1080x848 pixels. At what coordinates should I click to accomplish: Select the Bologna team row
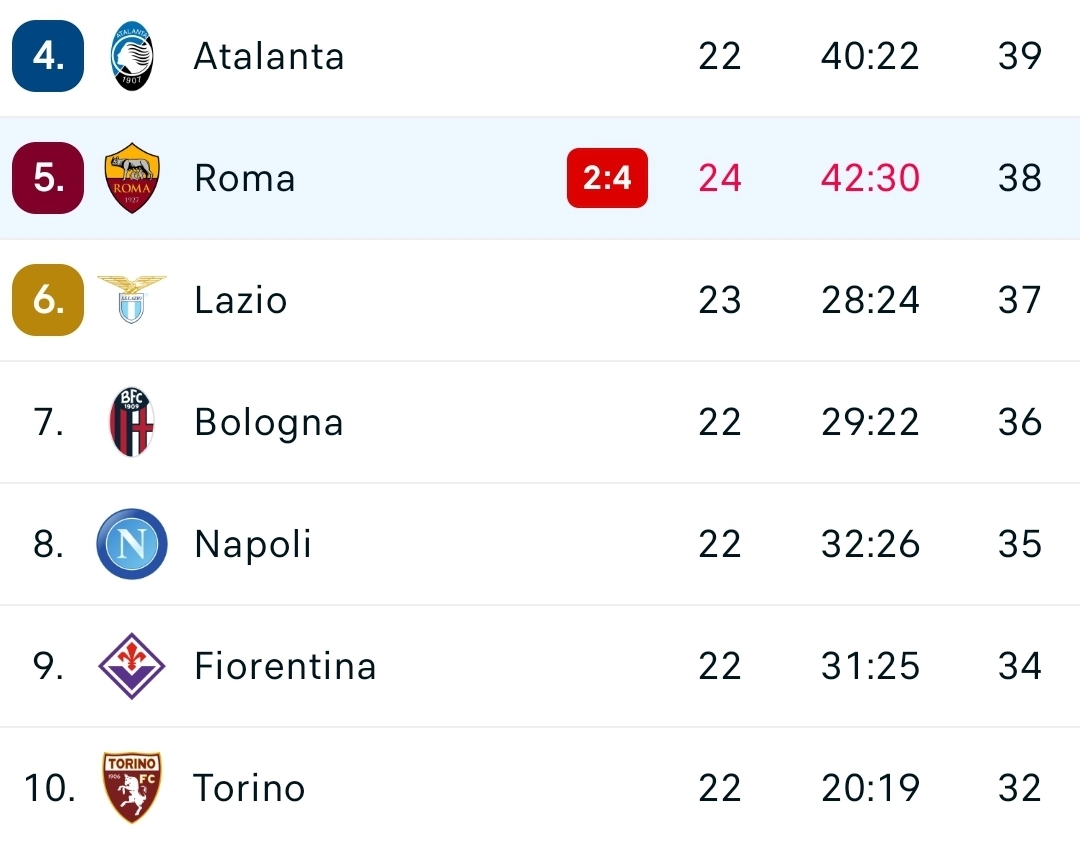[268, 422]
